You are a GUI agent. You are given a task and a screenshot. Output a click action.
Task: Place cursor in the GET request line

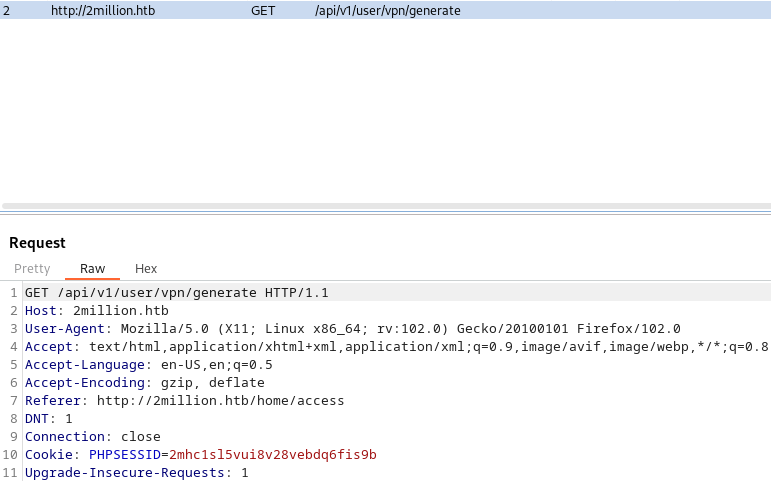[x=177, y=293]
